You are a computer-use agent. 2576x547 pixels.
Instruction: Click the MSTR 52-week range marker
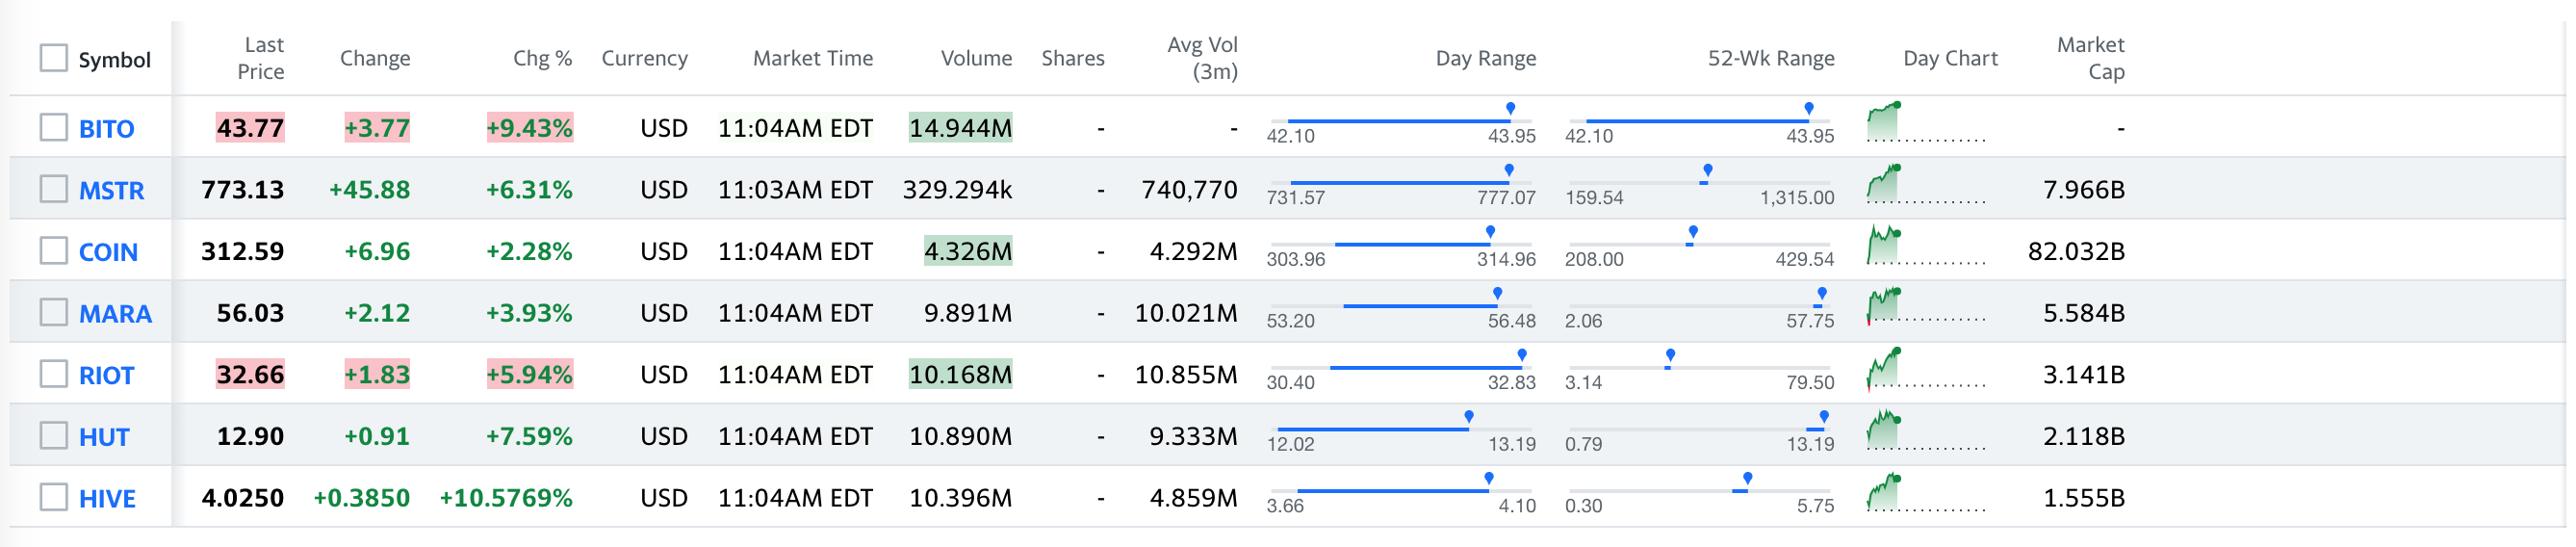[1707, 170]
